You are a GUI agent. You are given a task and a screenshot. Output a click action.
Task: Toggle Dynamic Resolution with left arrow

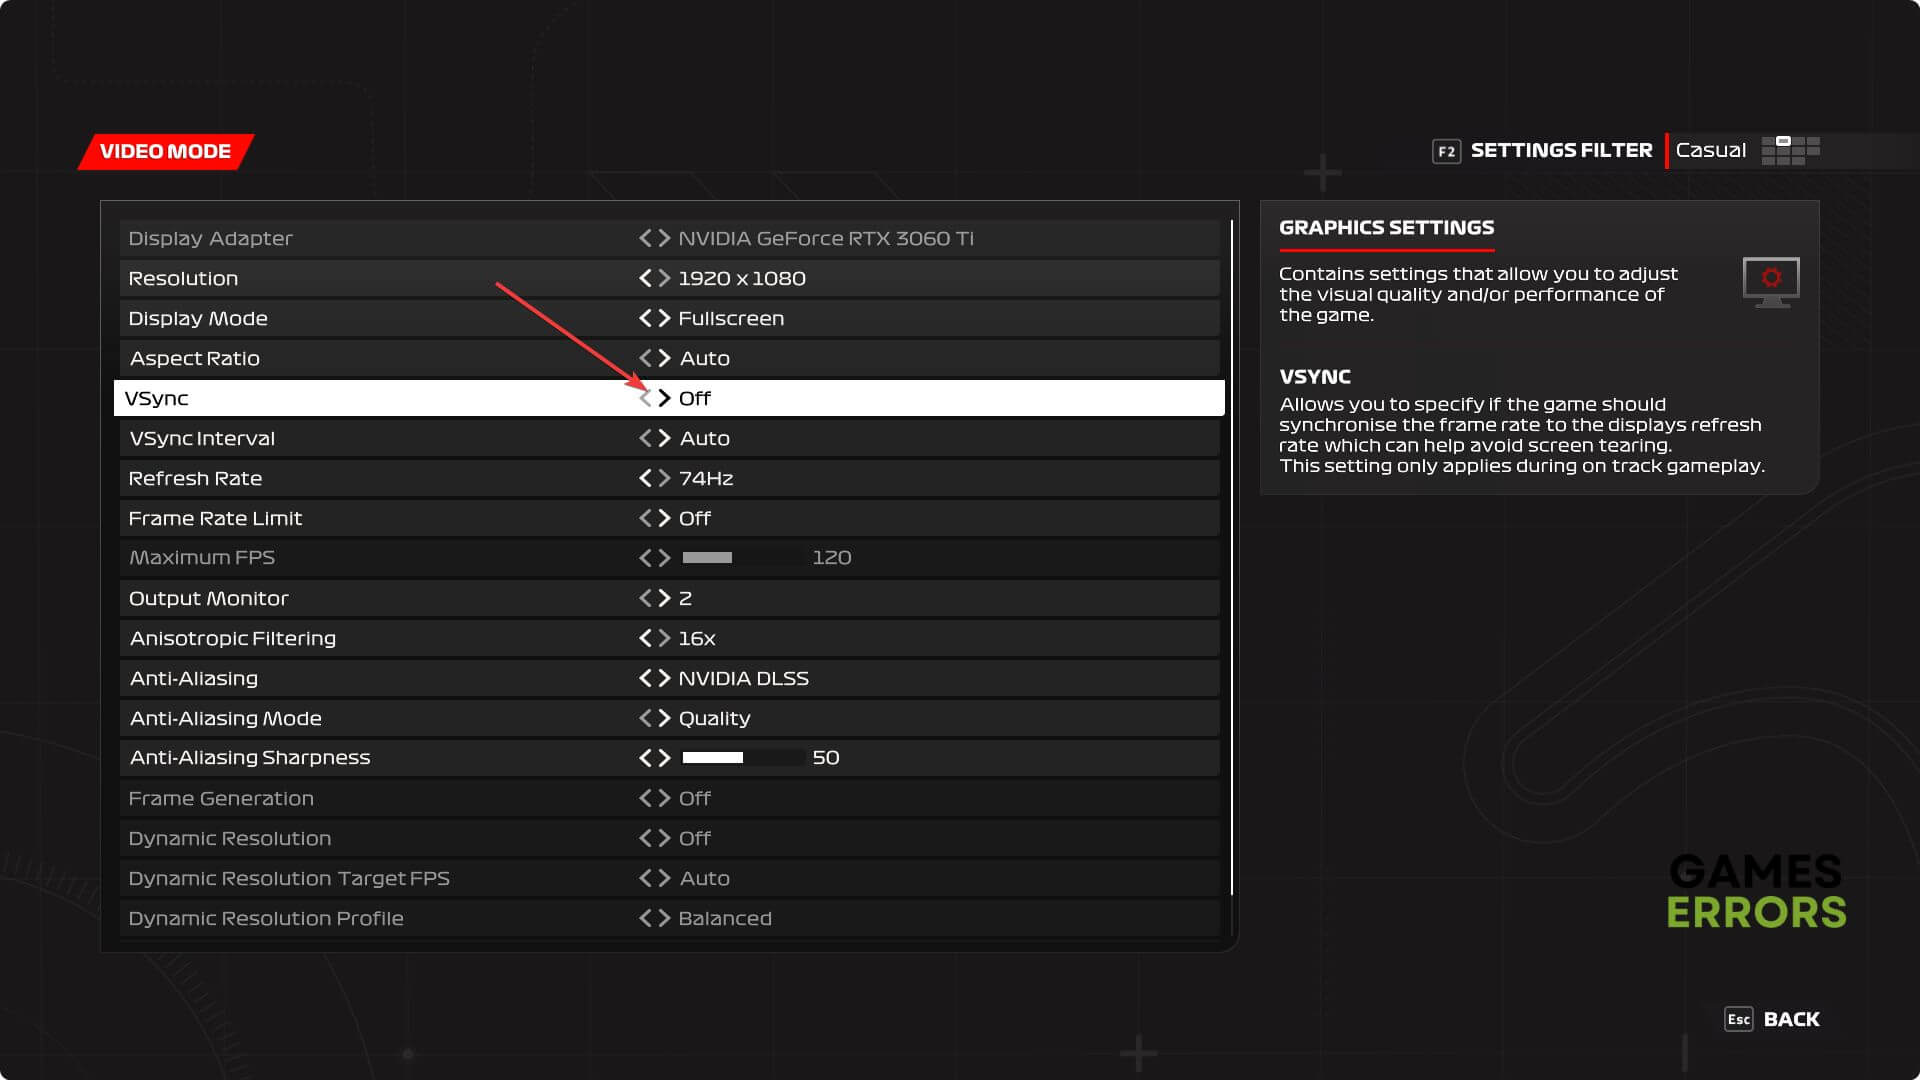[645, 838]
